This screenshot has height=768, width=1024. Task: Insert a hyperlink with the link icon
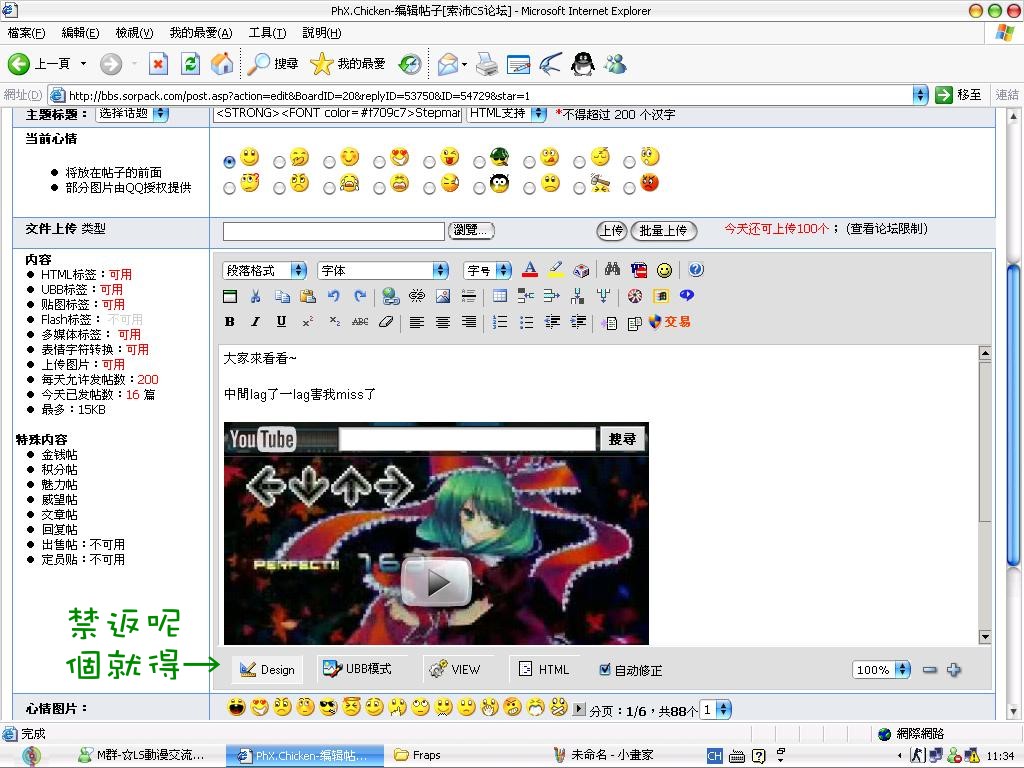(391, 296)
